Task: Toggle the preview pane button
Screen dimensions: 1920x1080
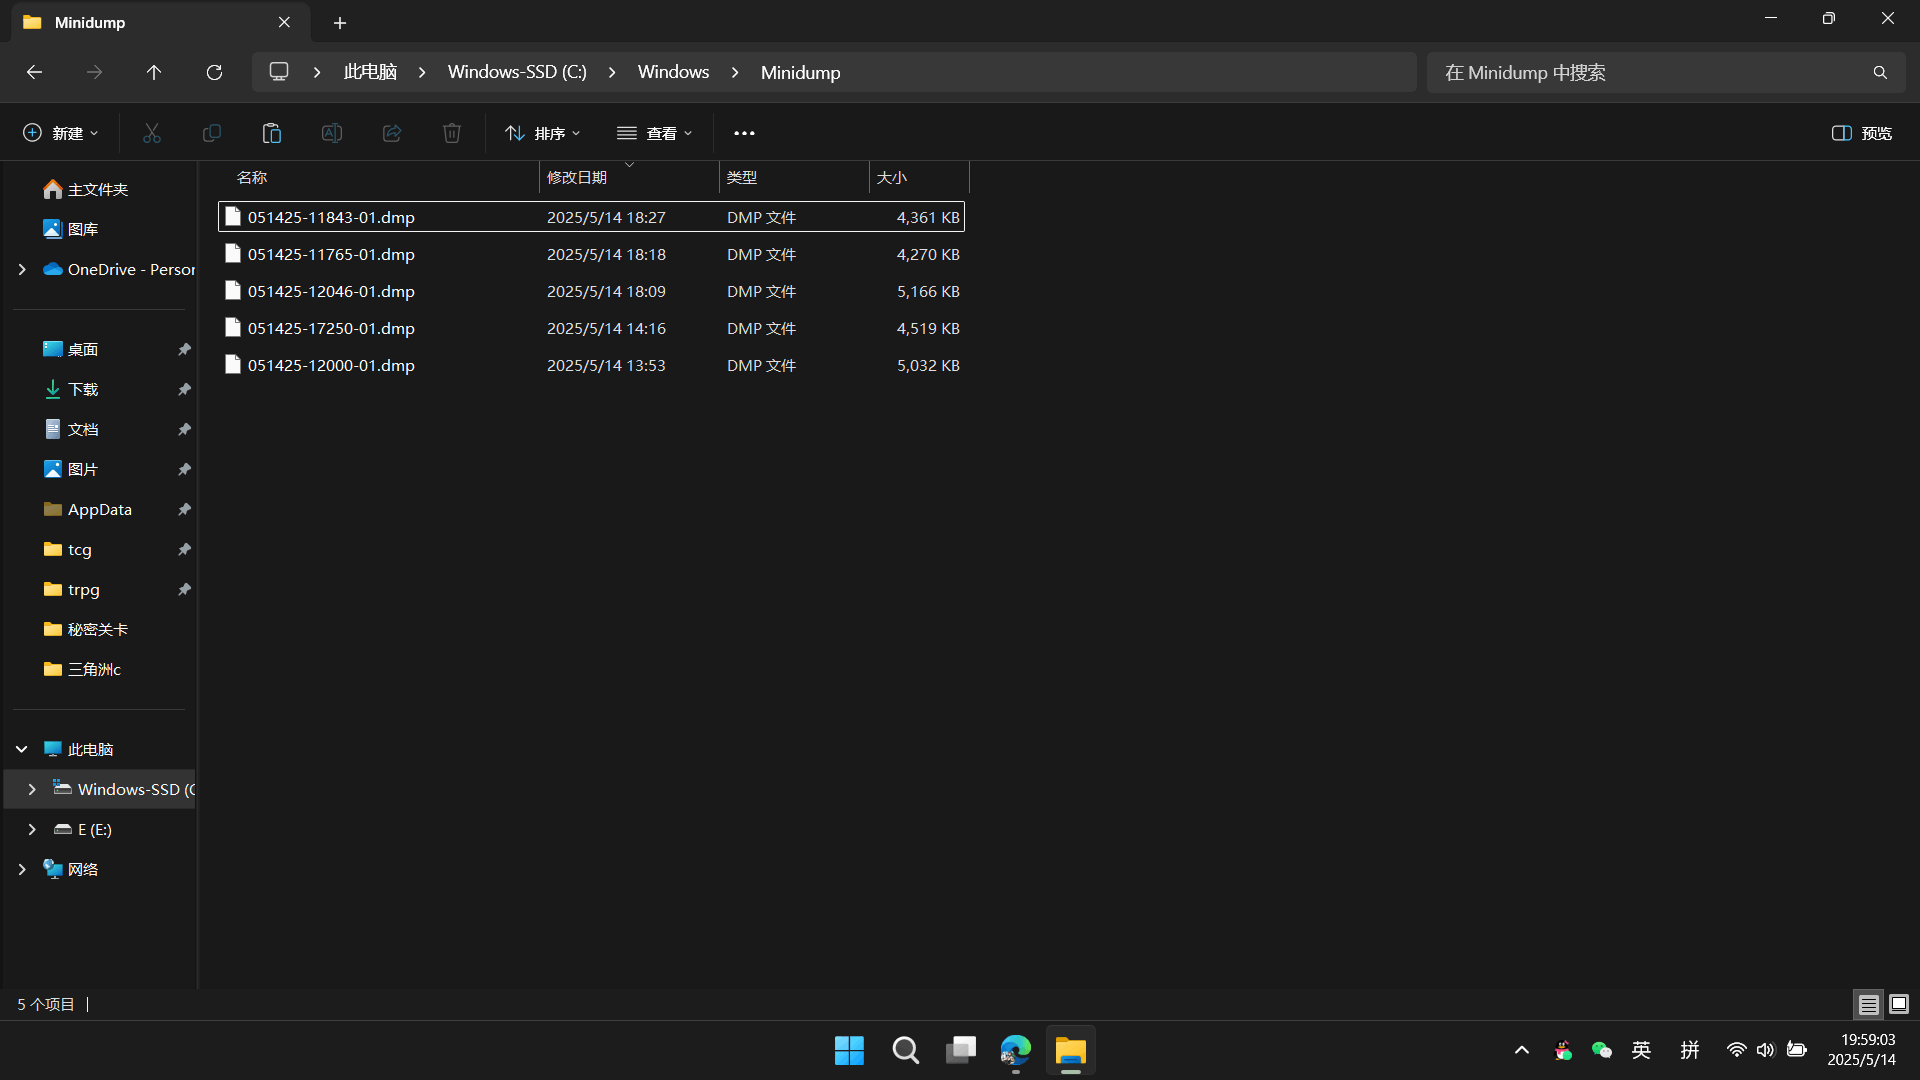Action: [x=1862, y=133]
